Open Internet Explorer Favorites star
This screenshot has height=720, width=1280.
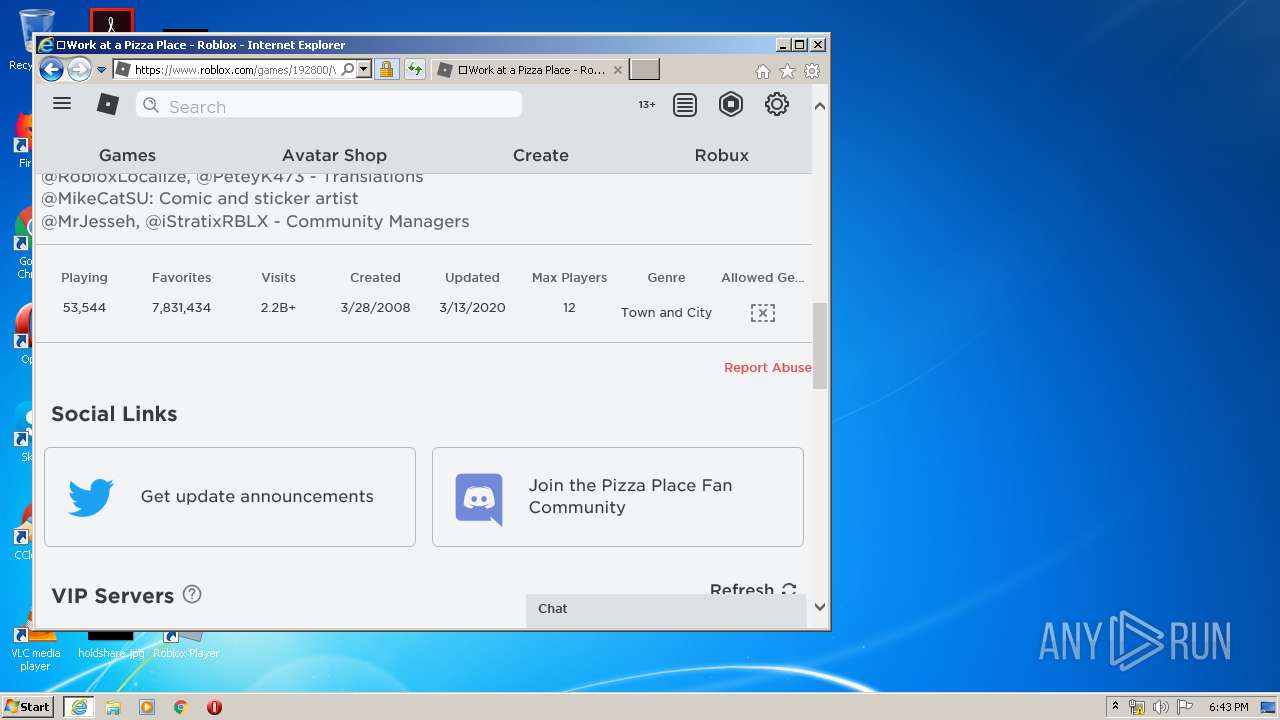(787, 71)
